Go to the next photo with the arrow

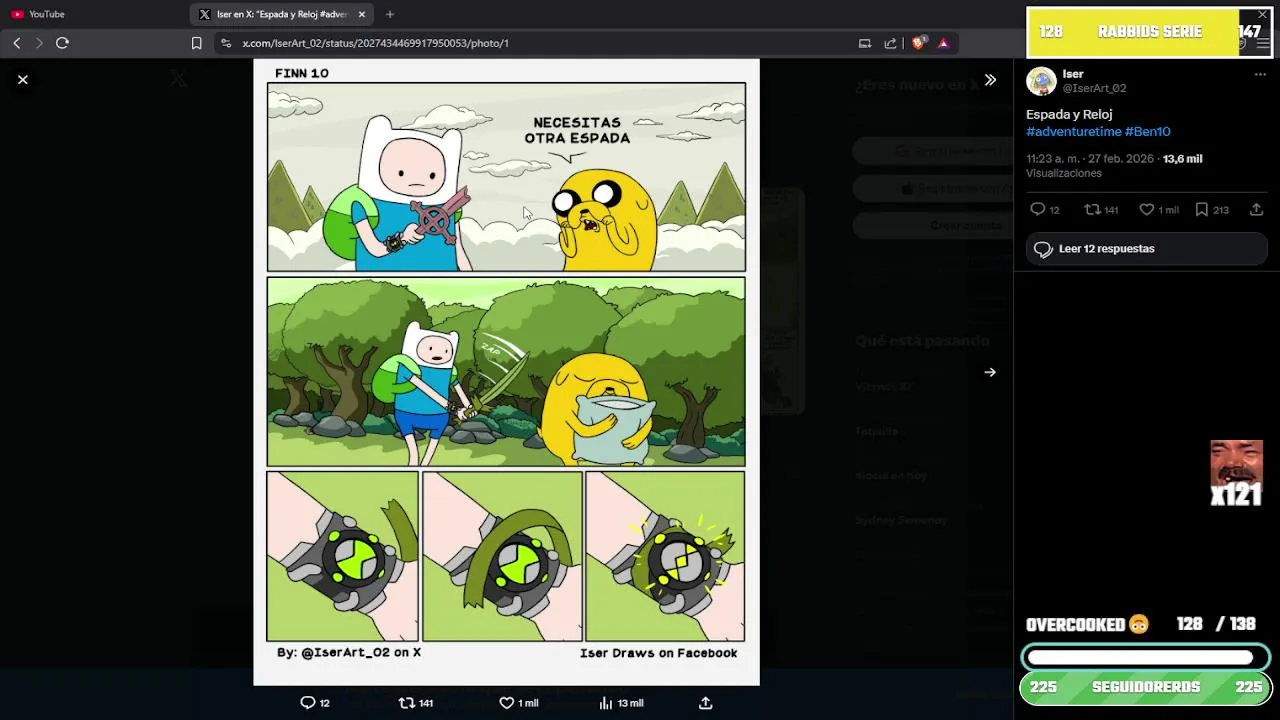pyautogui.click(x=990, y=372)
